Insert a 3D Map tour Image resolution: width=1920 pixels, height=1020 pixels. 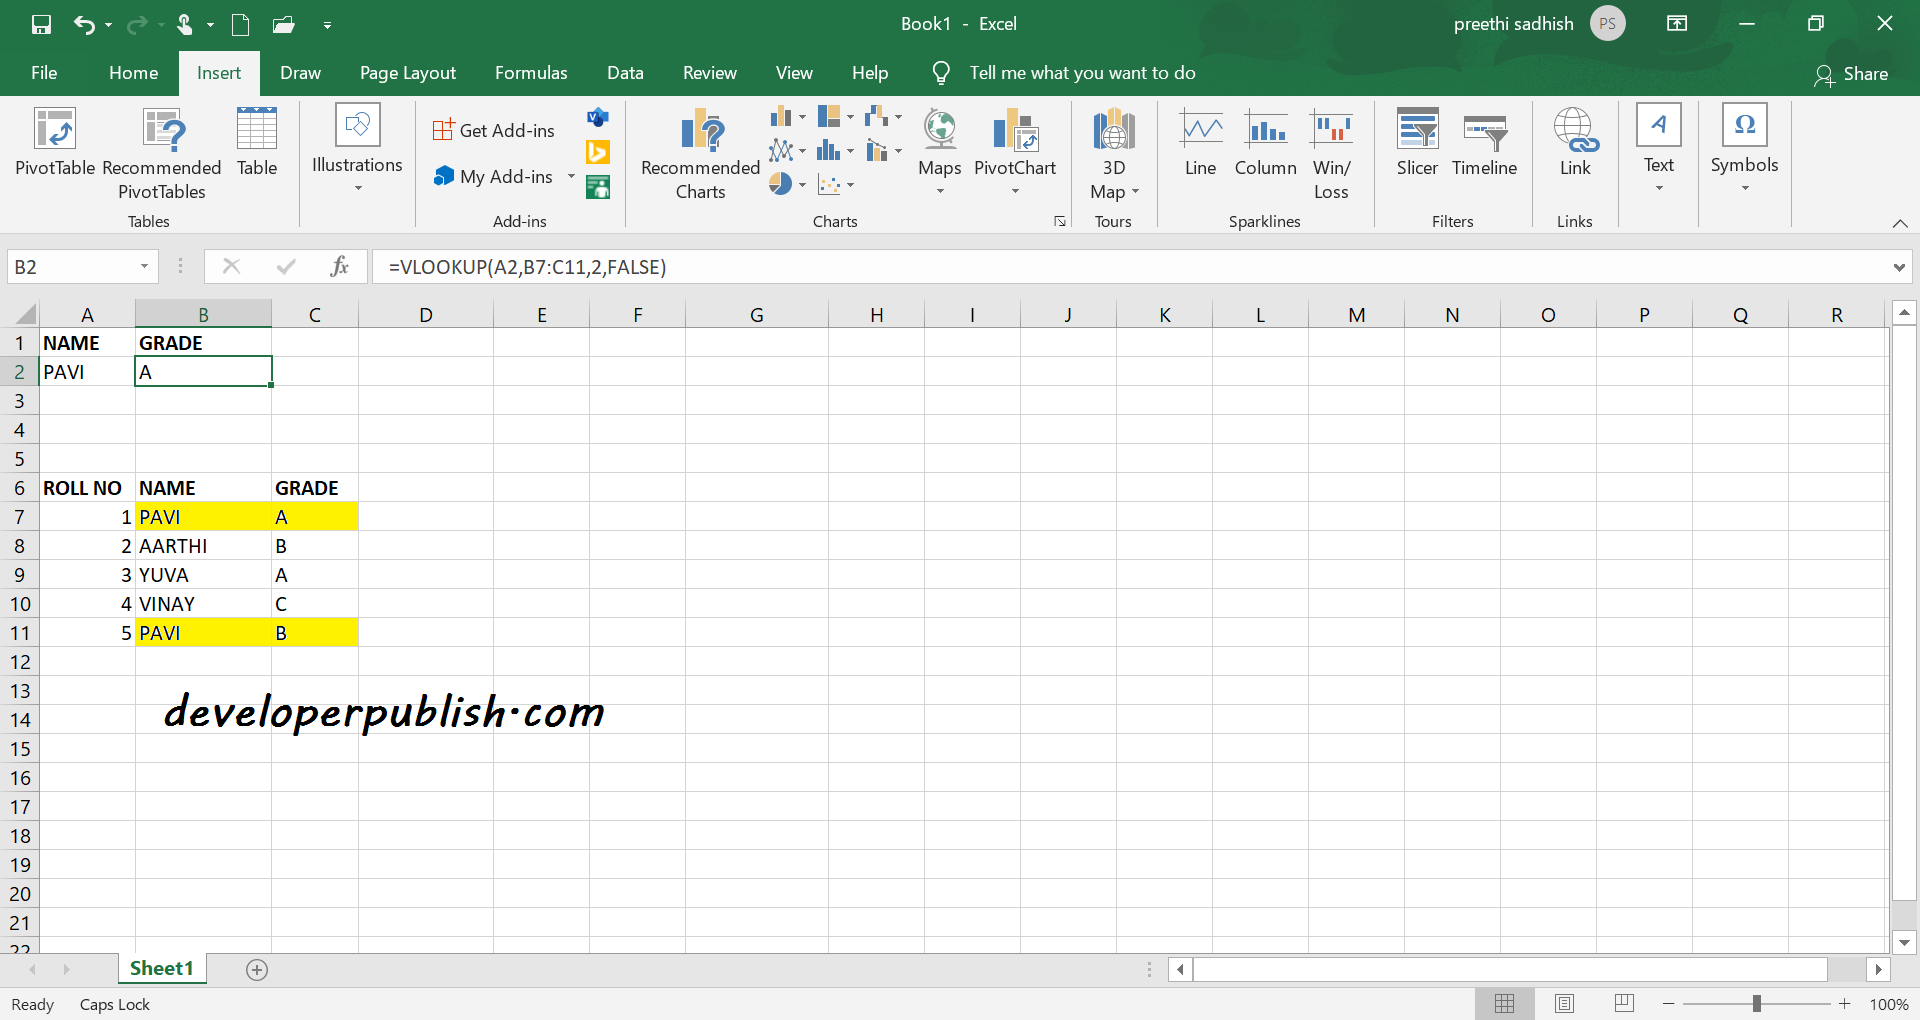coord(1113,150)
